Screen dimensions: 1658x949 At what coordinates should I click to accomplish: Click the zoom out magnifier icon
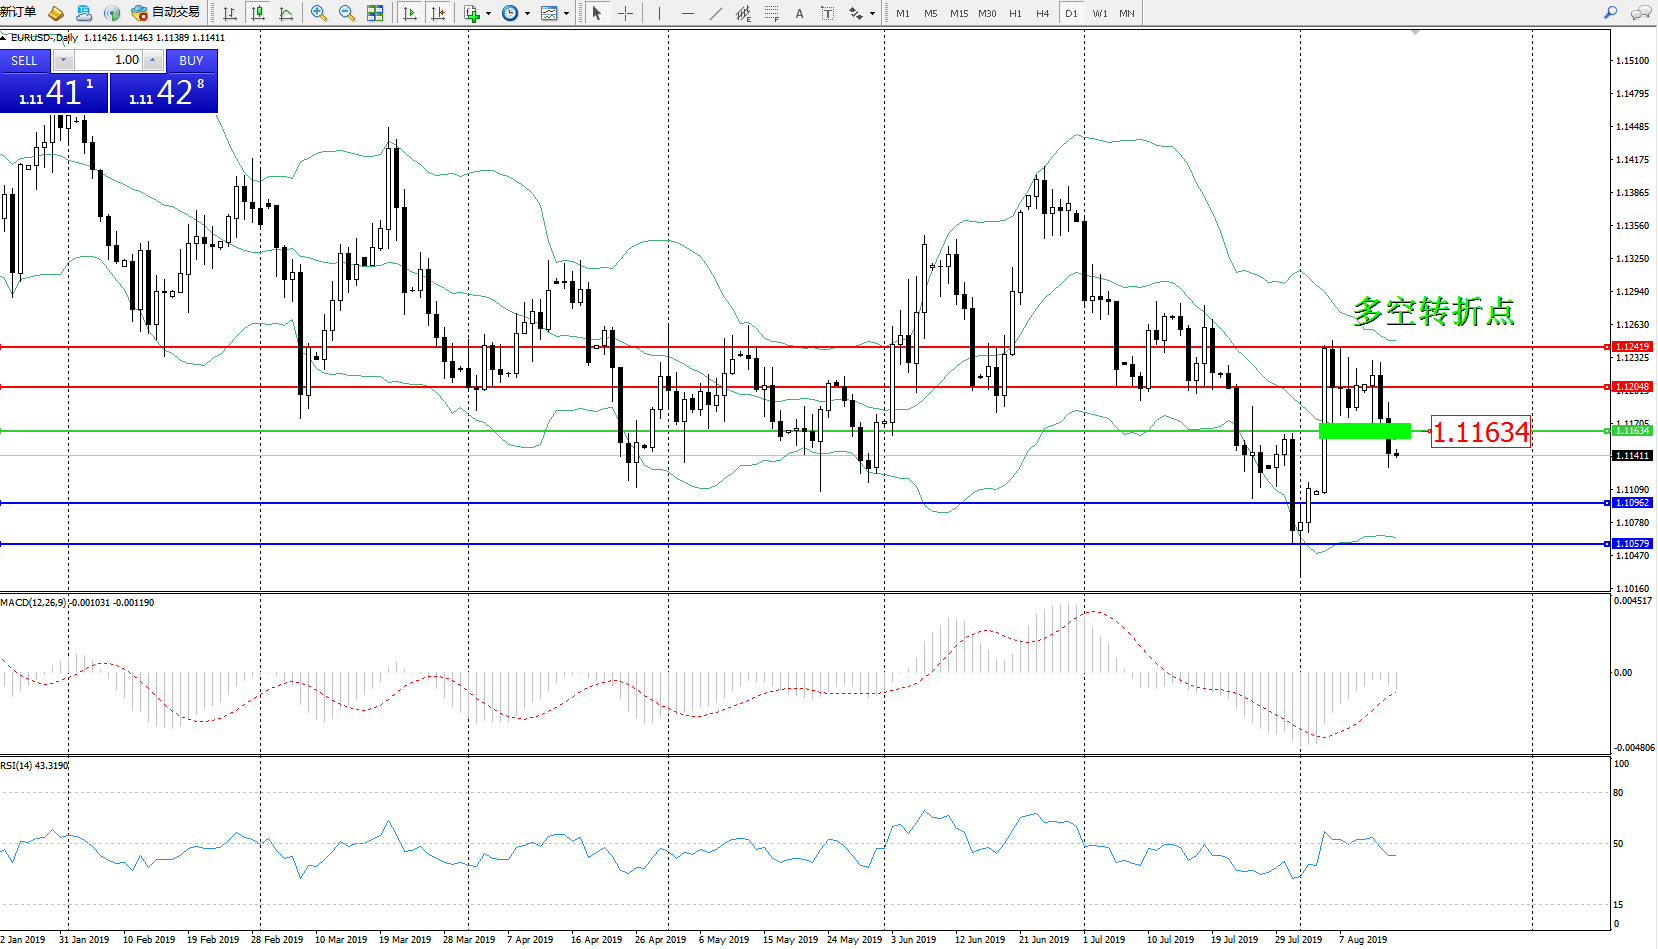(346, 13)
